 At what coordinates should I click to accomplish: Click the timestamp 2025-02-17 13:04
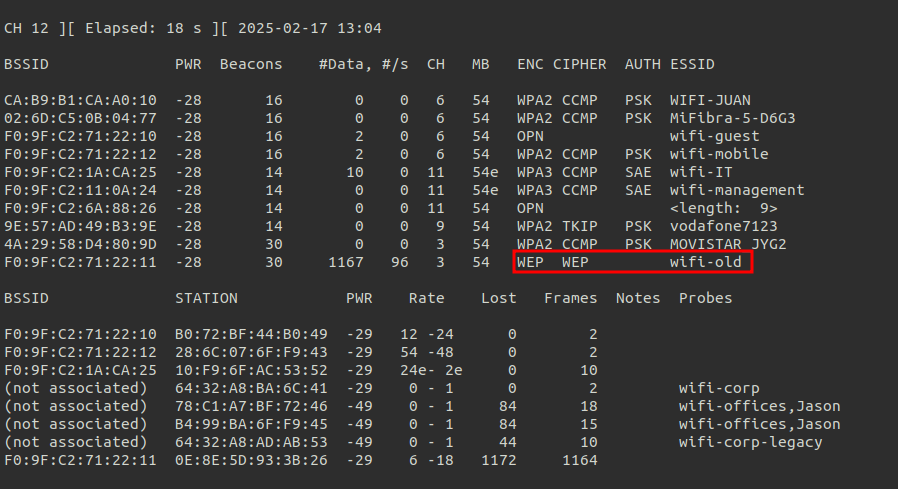pos(310,28)
